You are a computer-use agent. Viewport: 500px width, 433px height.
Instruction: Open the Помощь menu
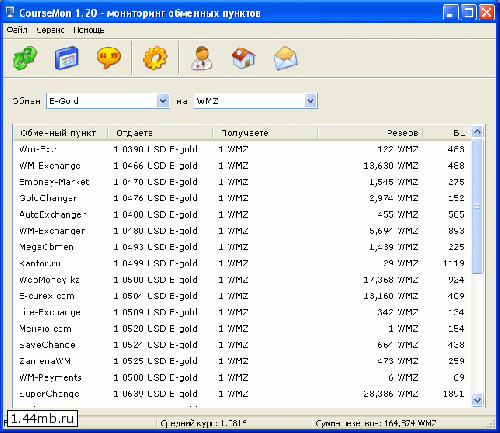(x=89, y=30)
